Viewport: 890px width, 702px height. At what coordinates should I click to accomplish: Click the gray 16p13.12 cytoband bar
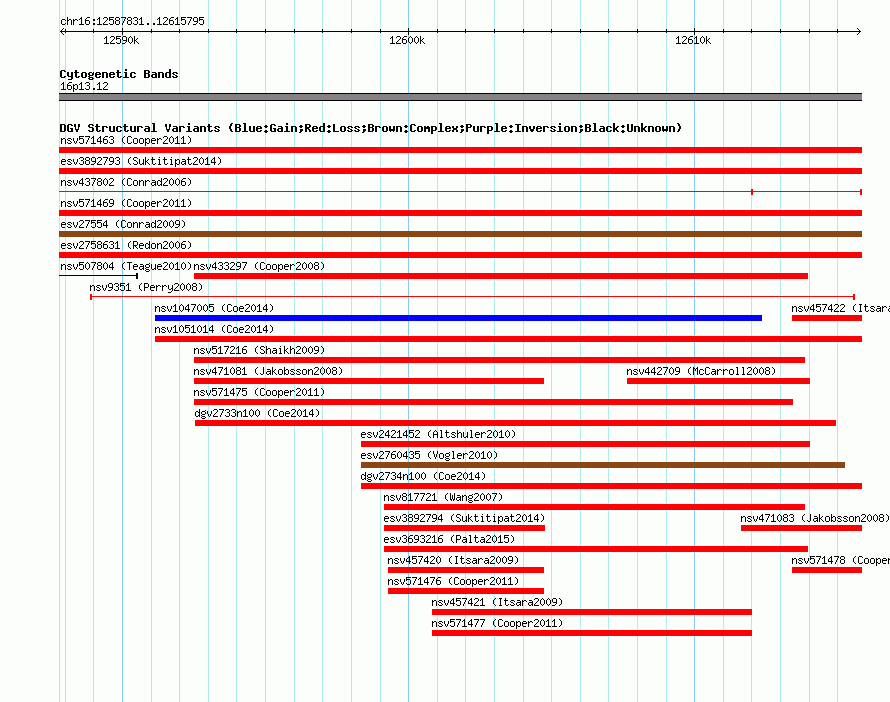[460, 97]
